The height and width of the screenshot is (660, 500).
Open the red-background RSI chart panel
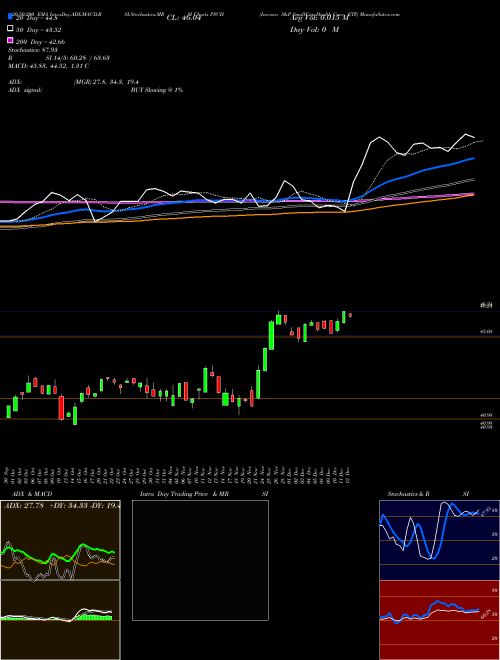click(x=439, y=620)
